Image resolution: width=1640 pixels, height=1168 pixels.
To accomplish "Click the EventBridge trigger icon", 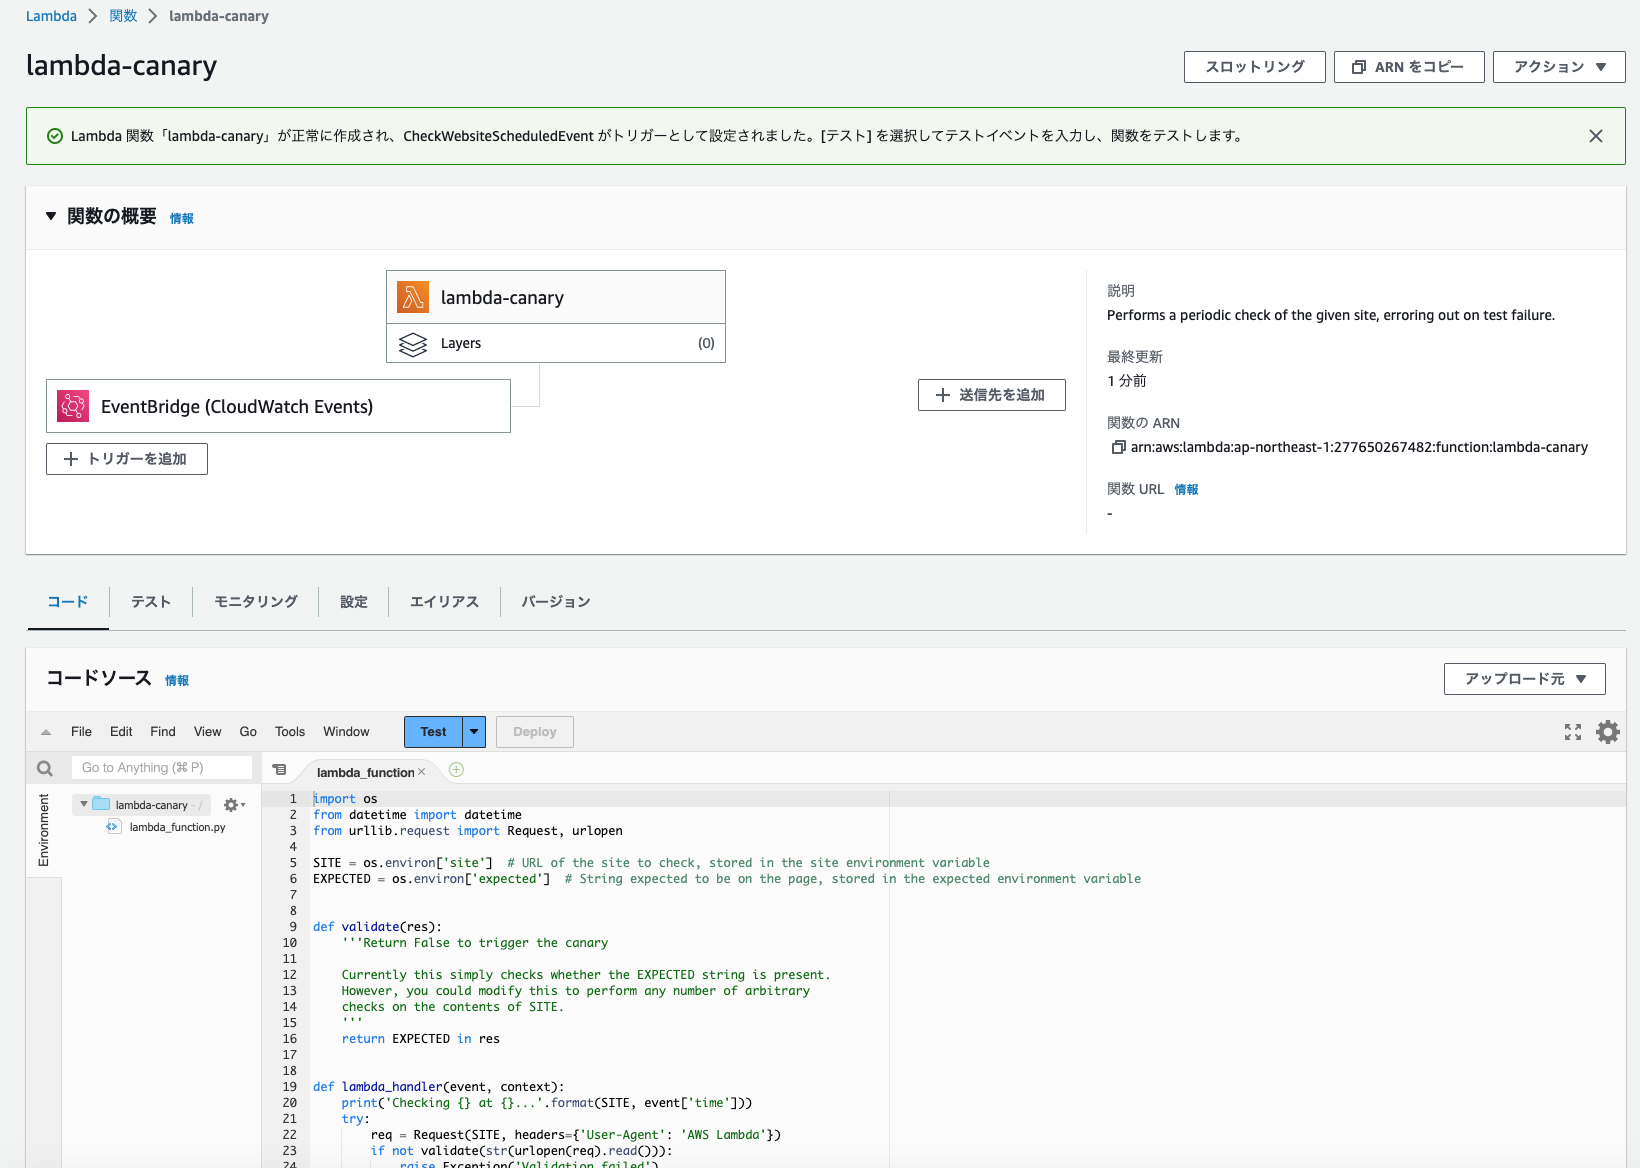I will (x=73, y=406).
